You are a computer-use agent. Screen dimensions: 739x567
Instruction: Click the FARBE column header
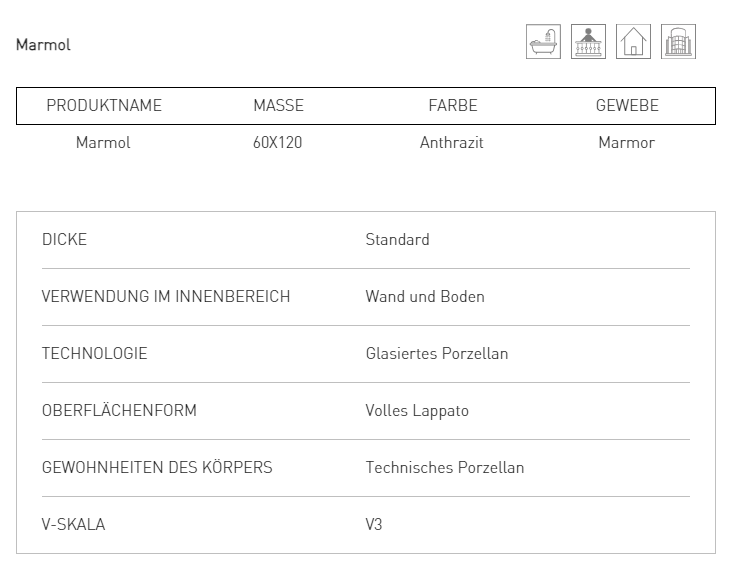[x=452, y=106]
